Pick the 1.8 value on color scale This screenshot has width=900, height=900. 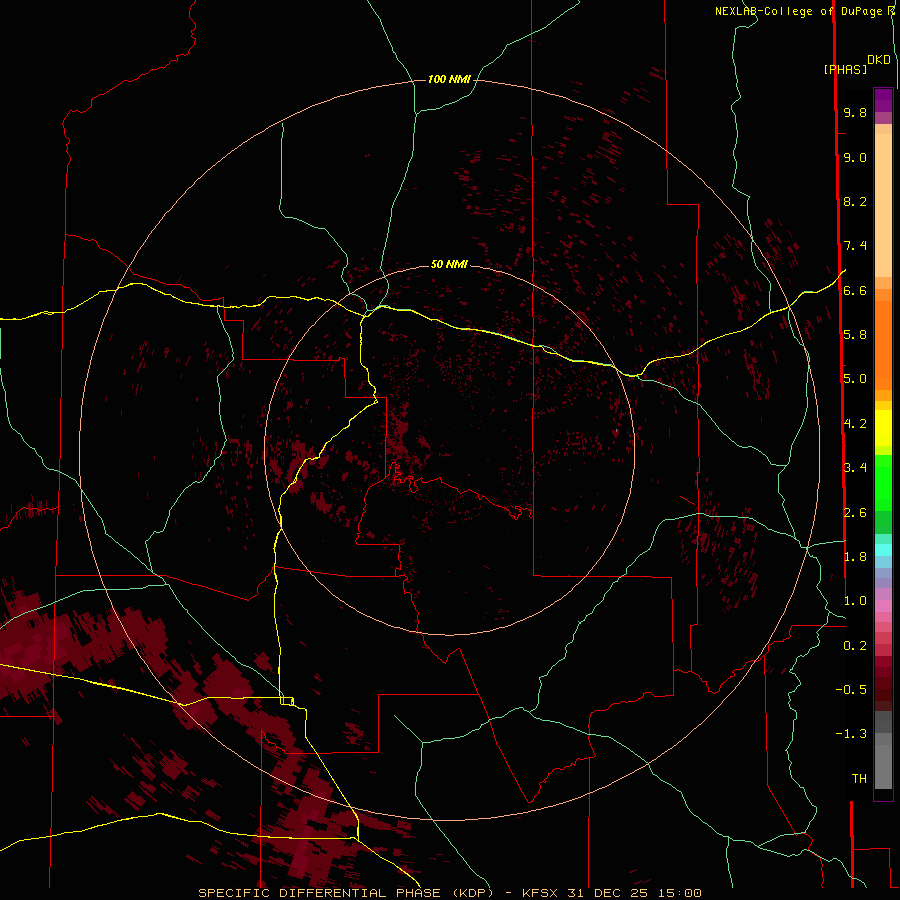coord(855,557)
